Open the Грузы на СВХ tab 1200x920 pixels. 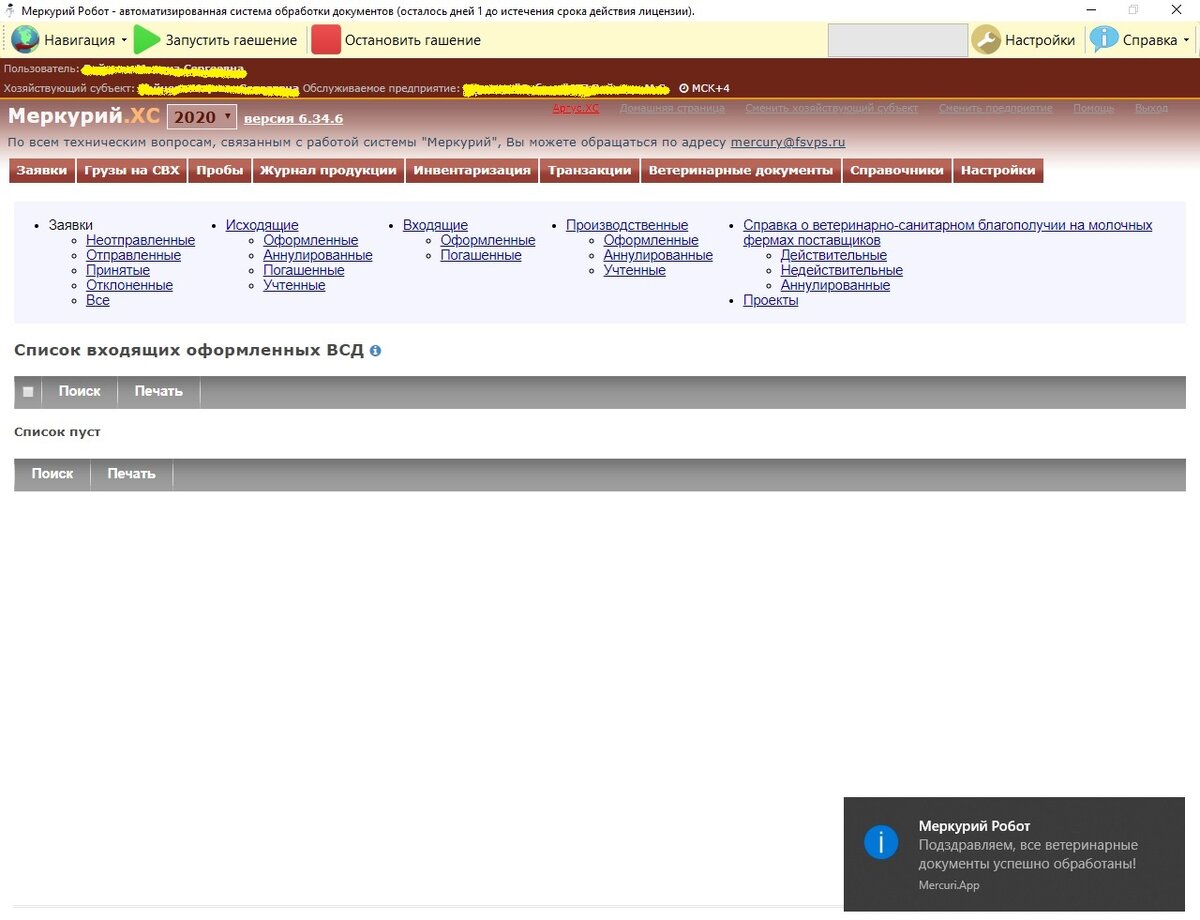(x=132, y=171)
